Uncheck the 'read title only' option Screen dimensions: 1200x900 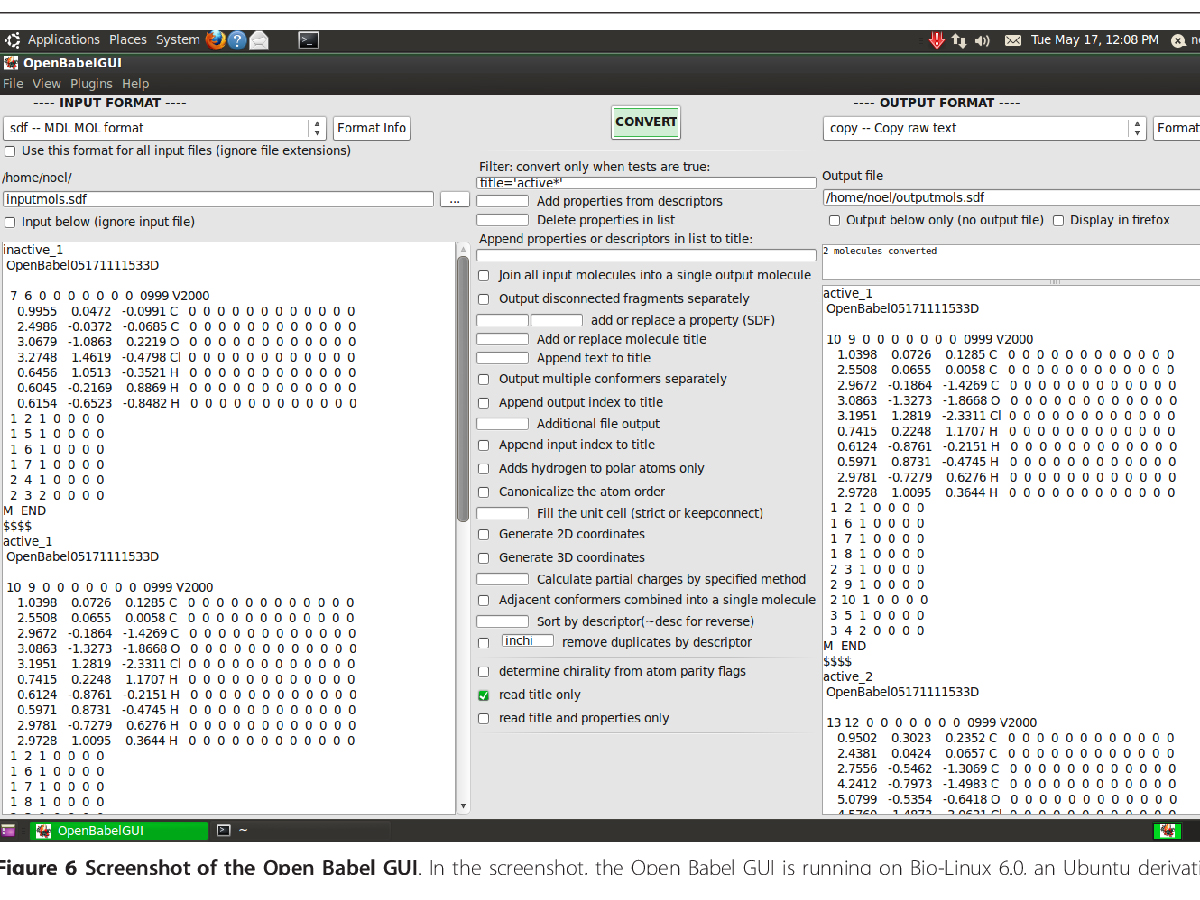coord(484,695)
